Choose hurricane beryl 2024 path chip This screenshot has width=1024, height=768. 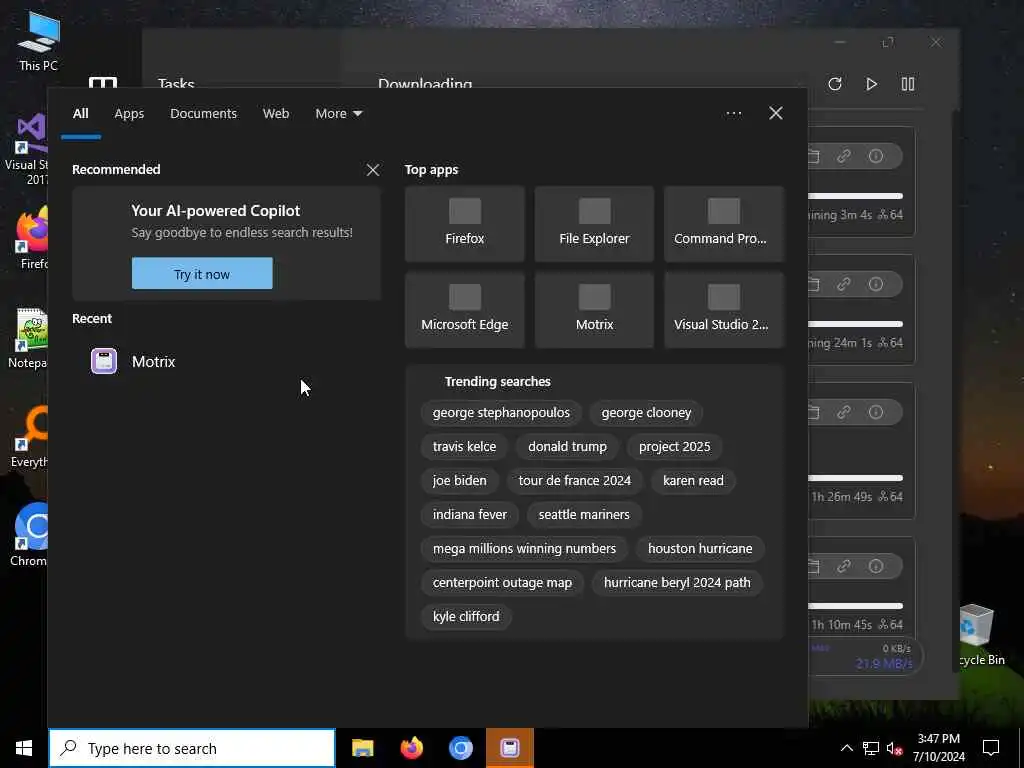tap(677, 583)
